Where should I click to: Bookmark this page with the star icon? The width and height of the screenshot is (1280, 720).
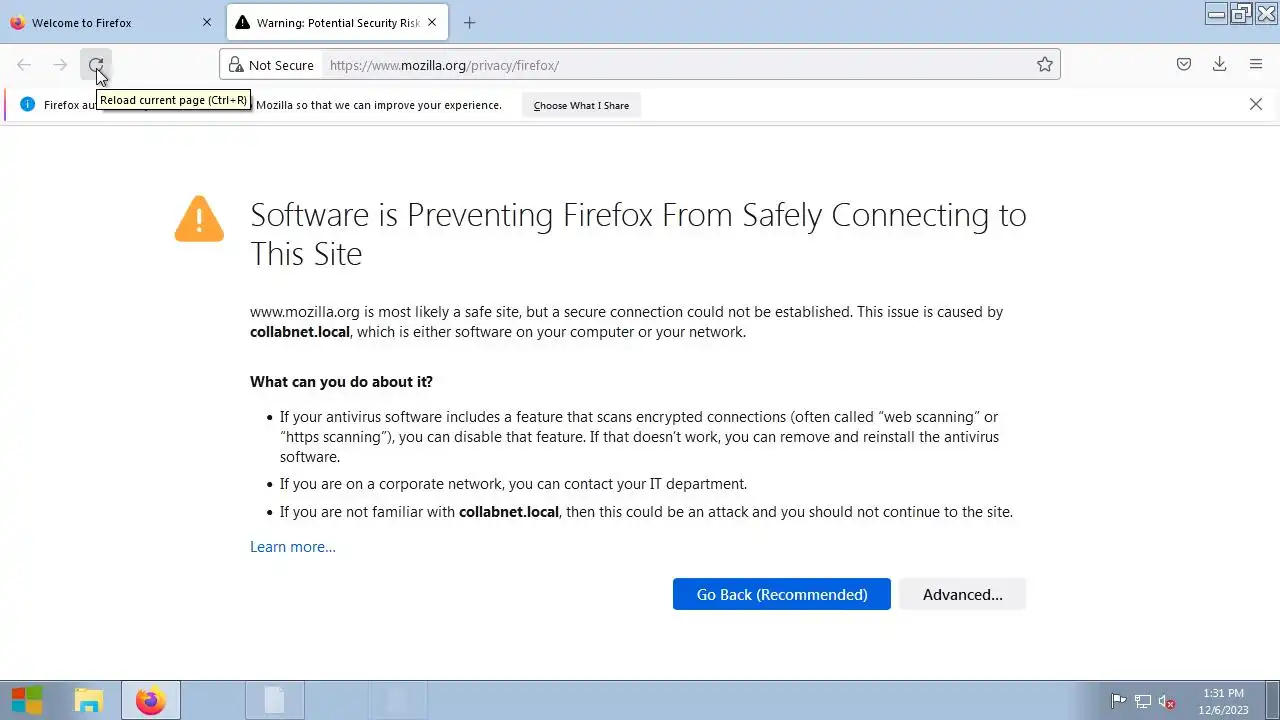point(1045,65)
